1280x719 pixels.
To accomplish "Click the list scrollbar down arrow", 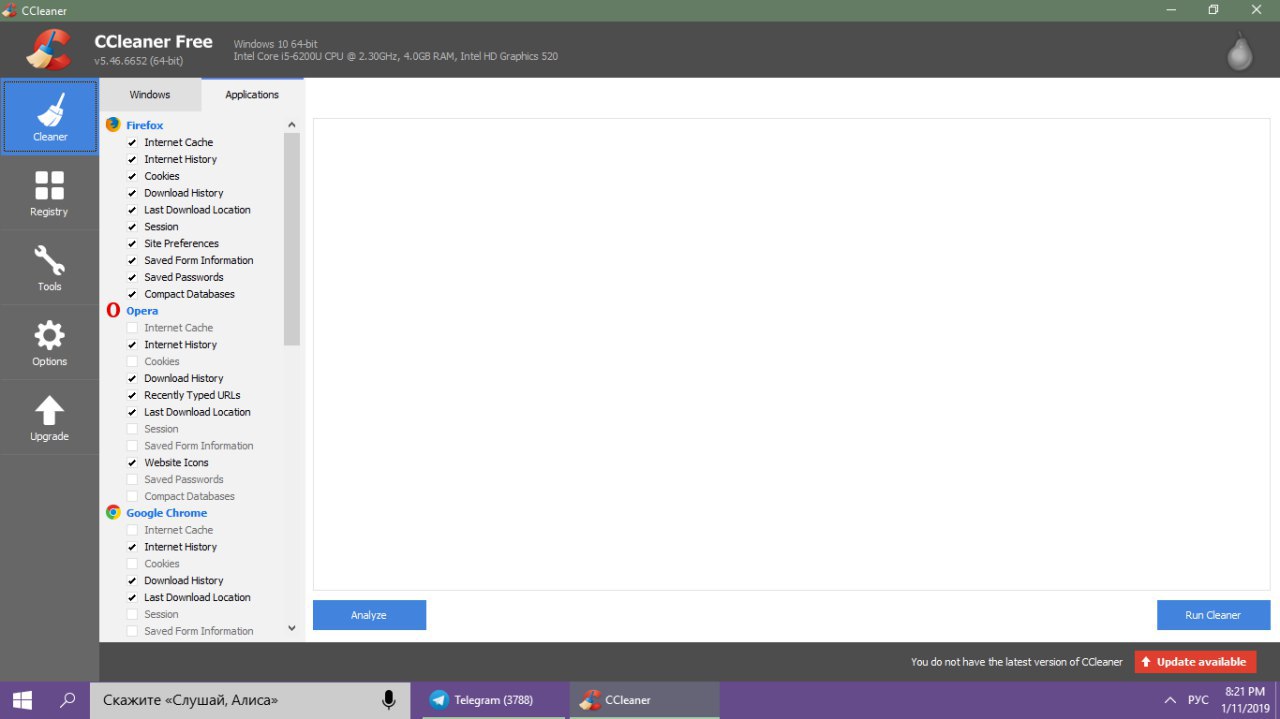I will click(292, 629).
